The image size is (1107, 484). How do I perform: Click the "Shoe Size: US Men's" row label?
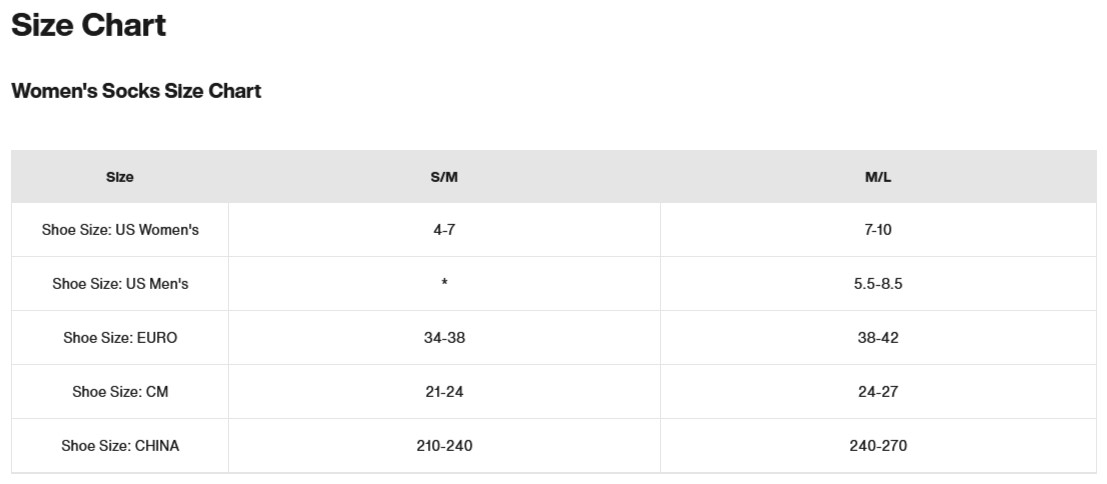point(120,284)
